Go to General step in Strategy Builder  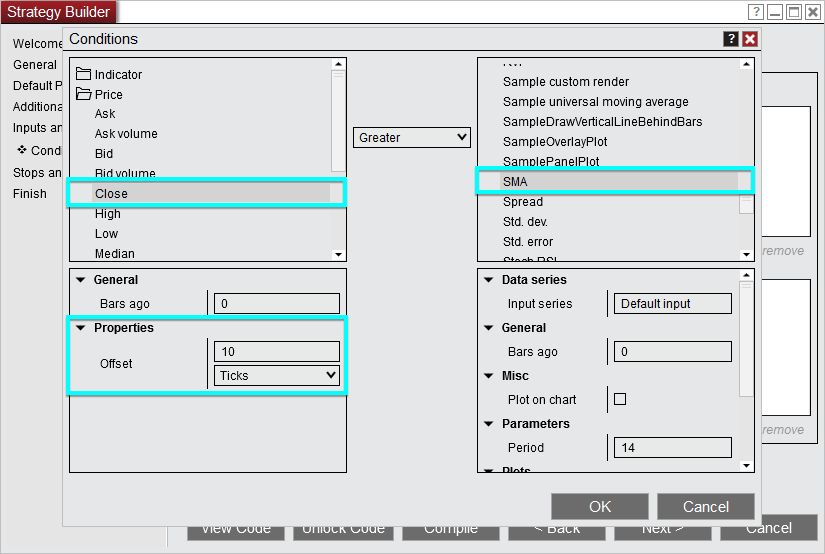[x=35, y=65]
